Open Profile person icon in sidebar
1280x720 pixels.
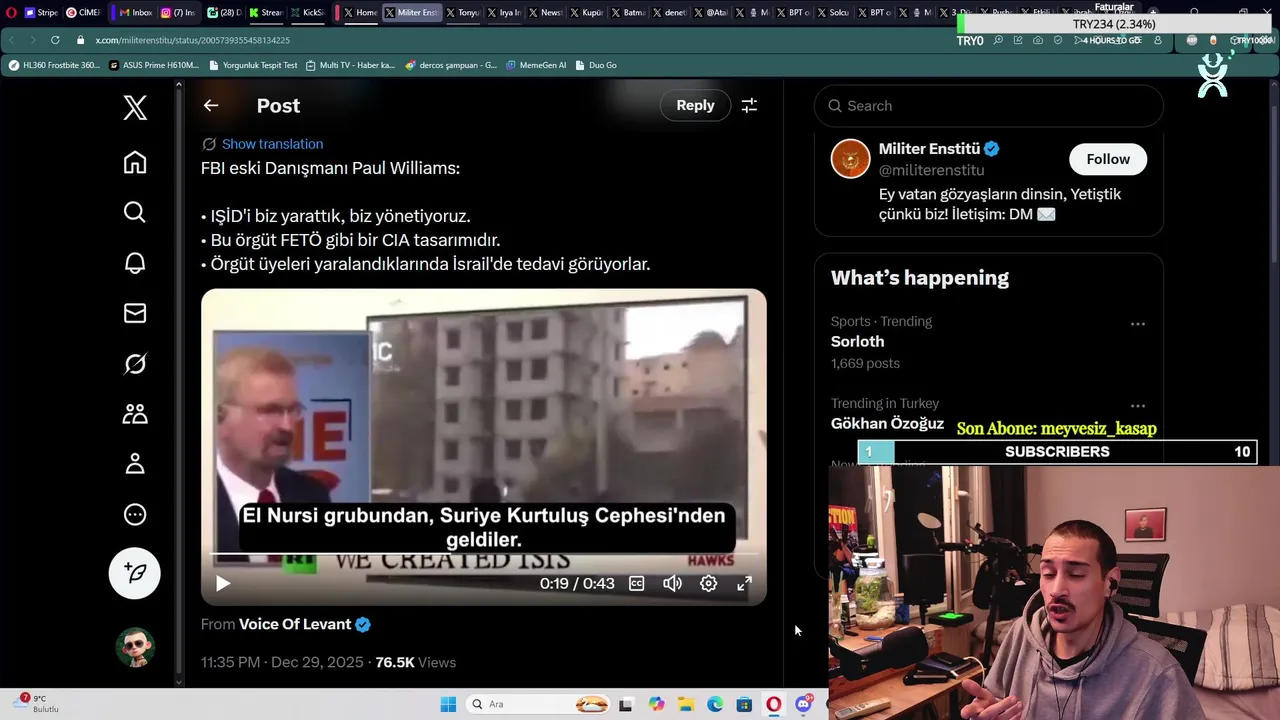[x=135, y=464]
